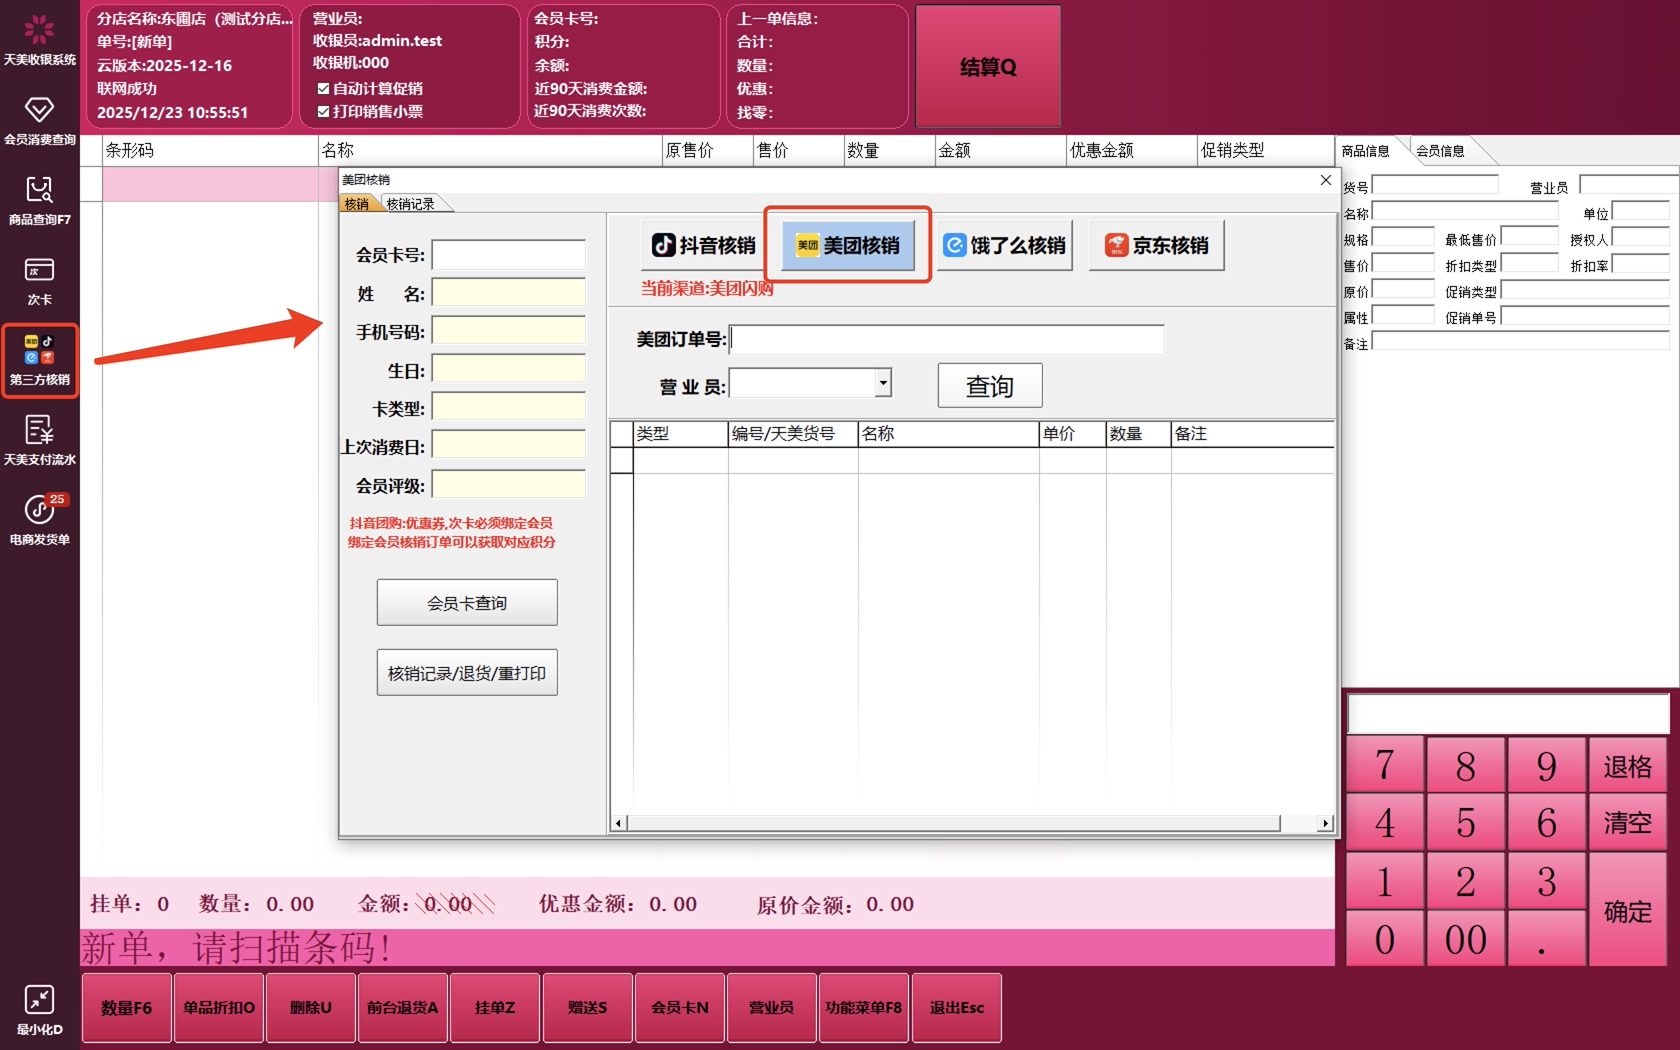
Task: Toggle the 自动计算促销 checkbox
Action: pos(323,89)
